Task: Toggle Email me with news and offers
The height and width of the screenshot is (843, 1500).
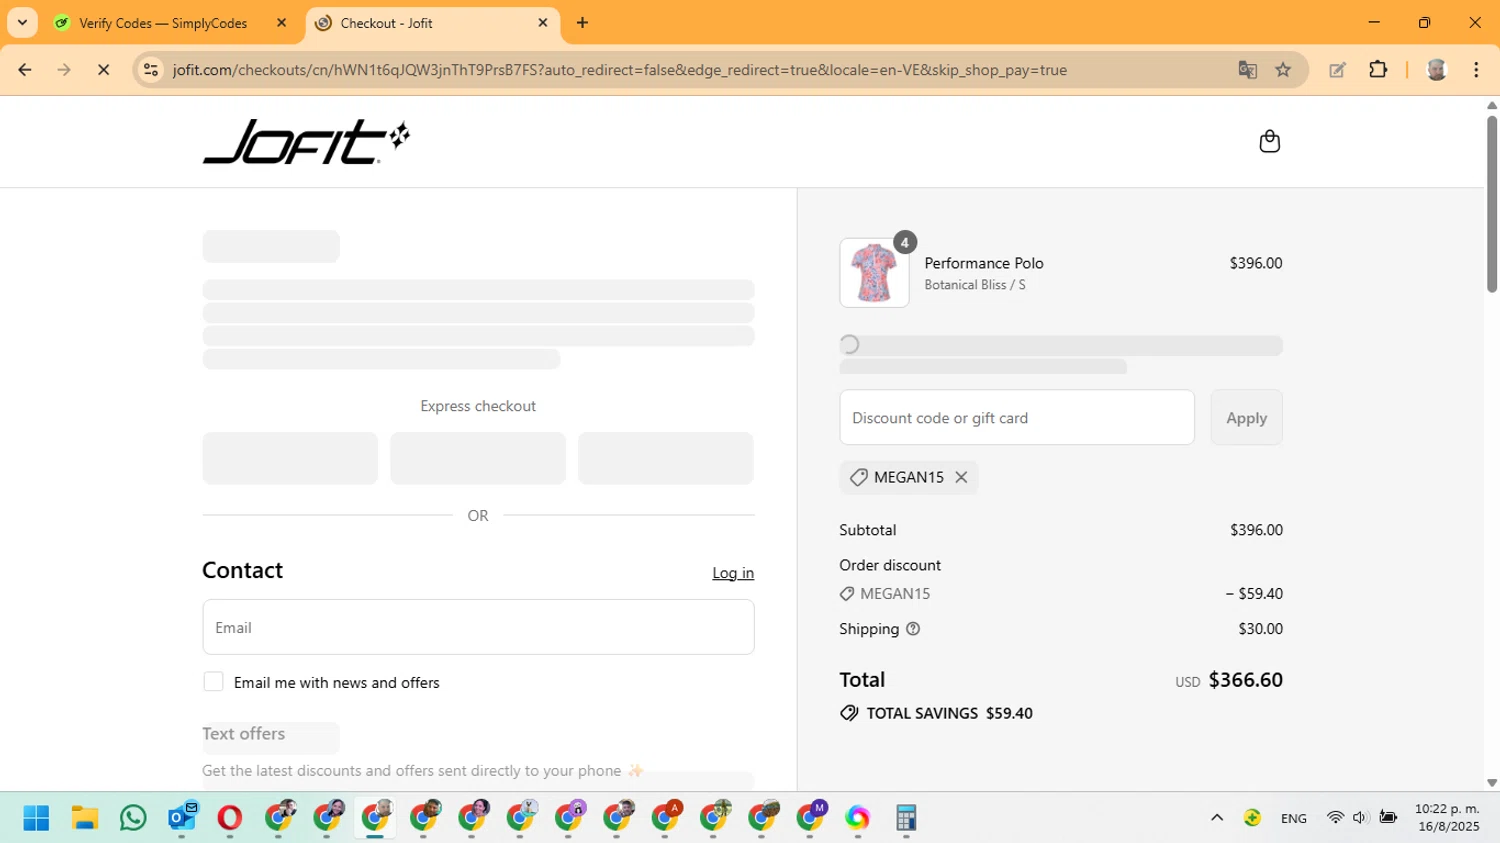Action: (x=213, y=682)
